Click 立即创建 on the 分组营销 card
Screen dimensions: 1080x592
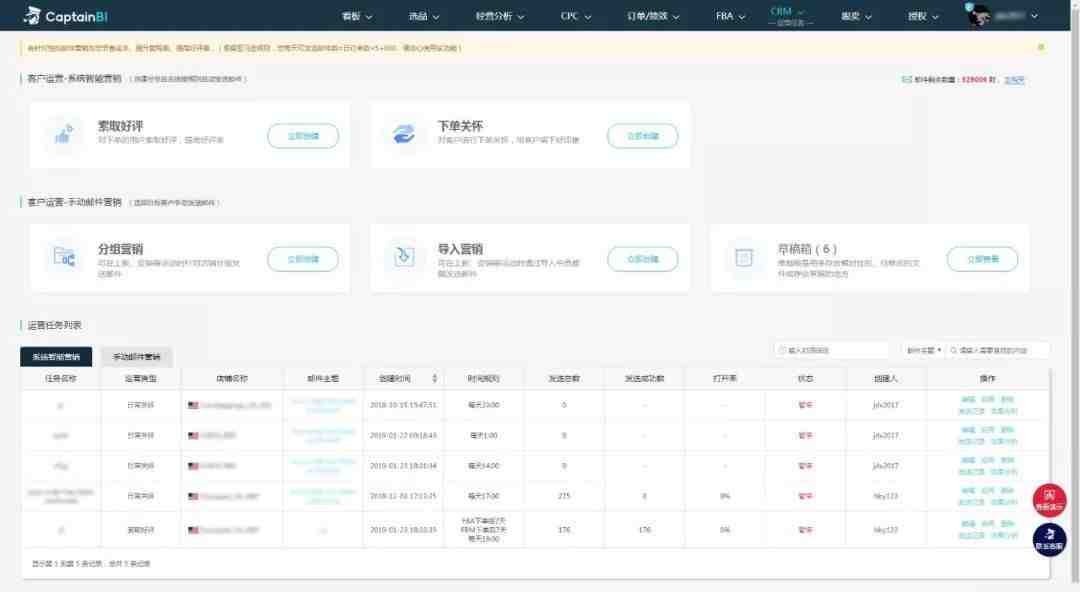[303, 259]
